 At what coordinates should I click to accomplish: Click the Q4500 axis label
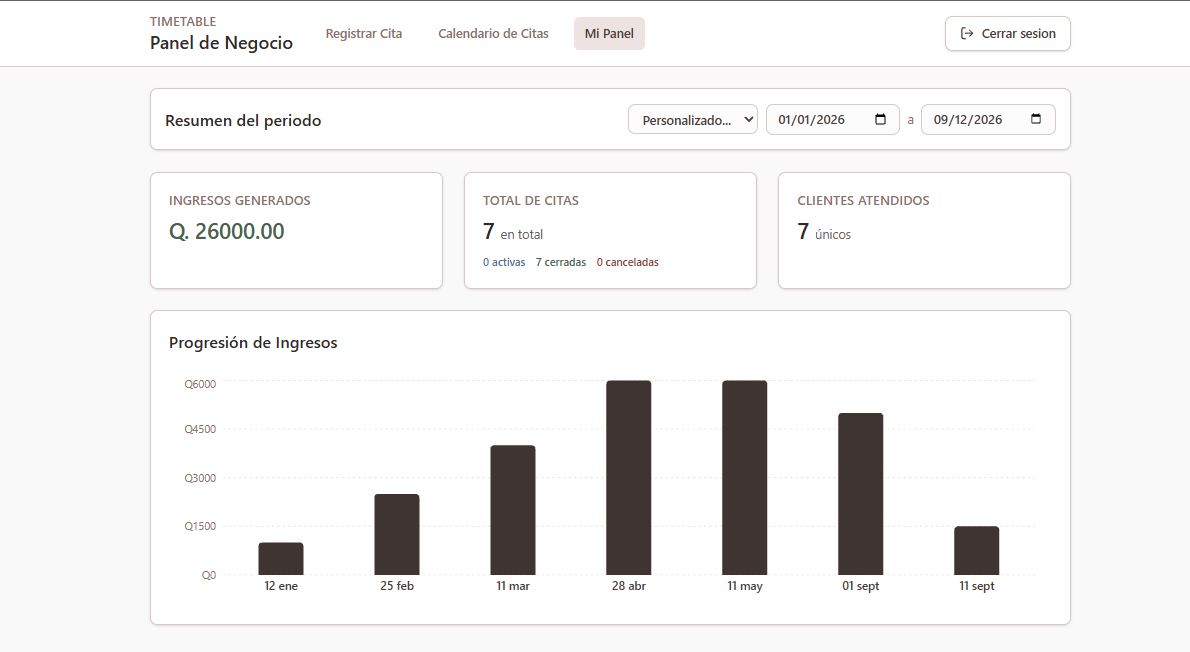200,429
